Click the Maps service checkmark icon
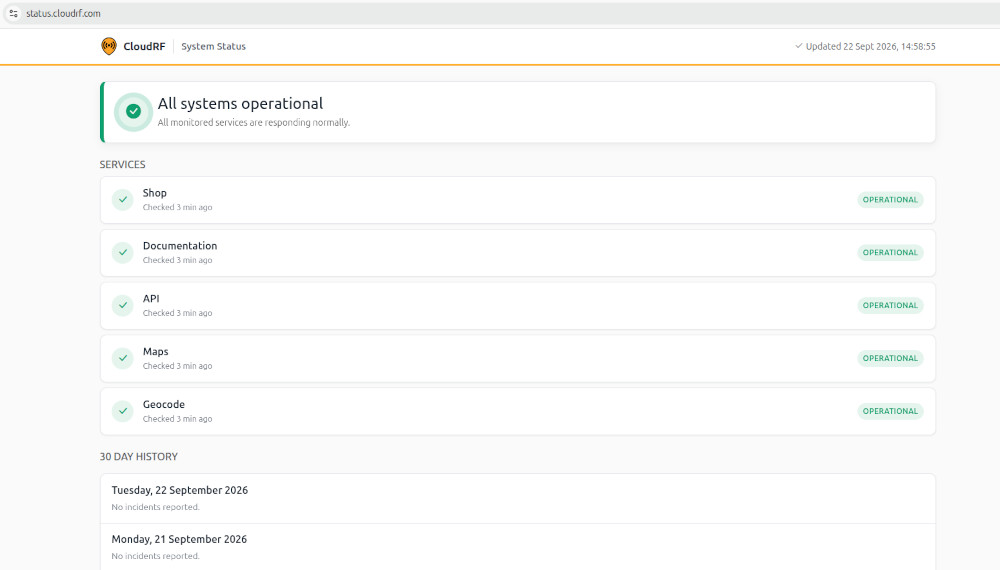This screenshot has width=1000, height=570. pyautogui.click(x=122, y=358)
